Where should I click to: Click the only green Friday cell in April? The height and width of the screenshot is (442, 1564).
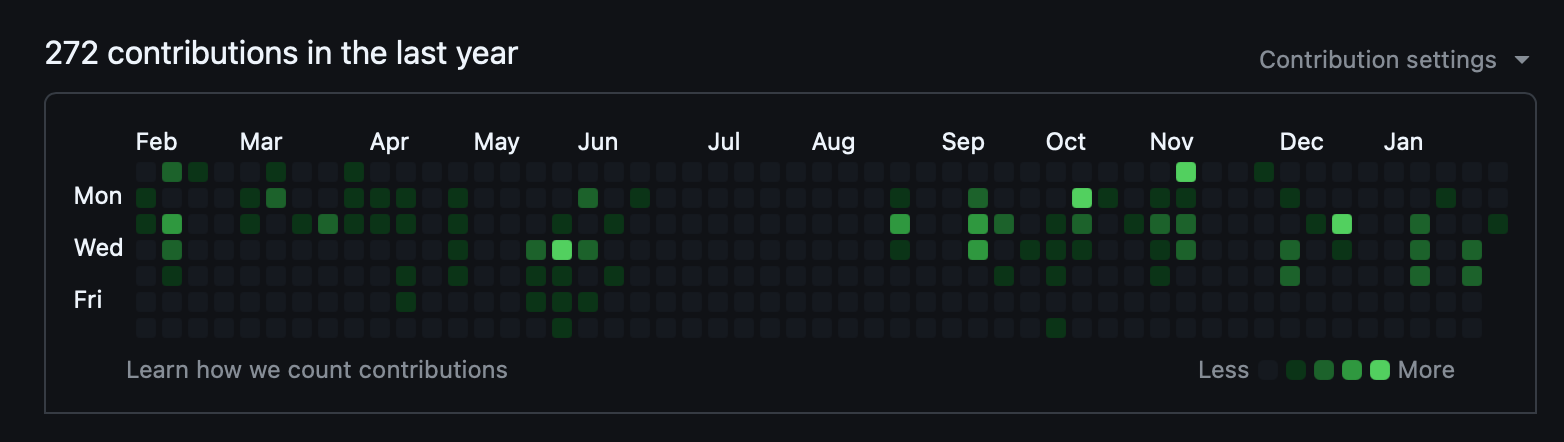(406, 302)
